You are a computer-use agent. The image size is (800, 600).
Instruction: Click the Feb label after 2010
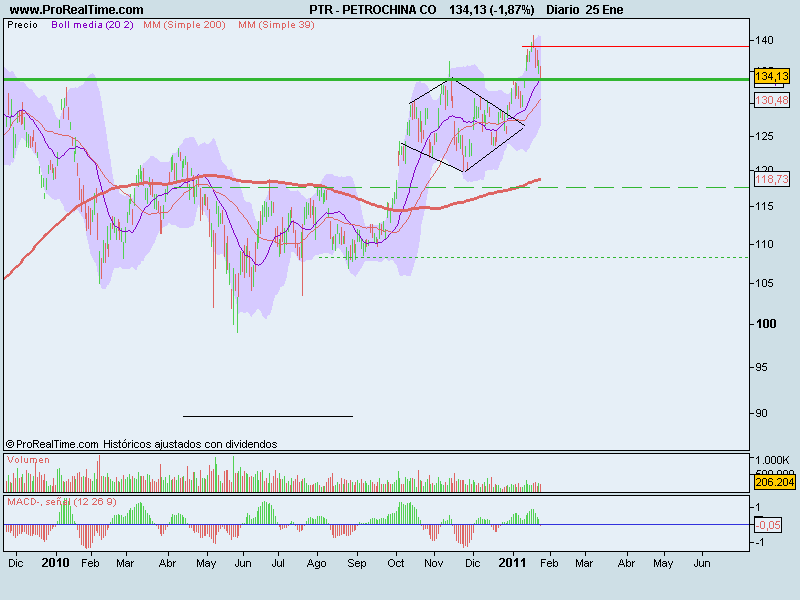pos(90,563)
